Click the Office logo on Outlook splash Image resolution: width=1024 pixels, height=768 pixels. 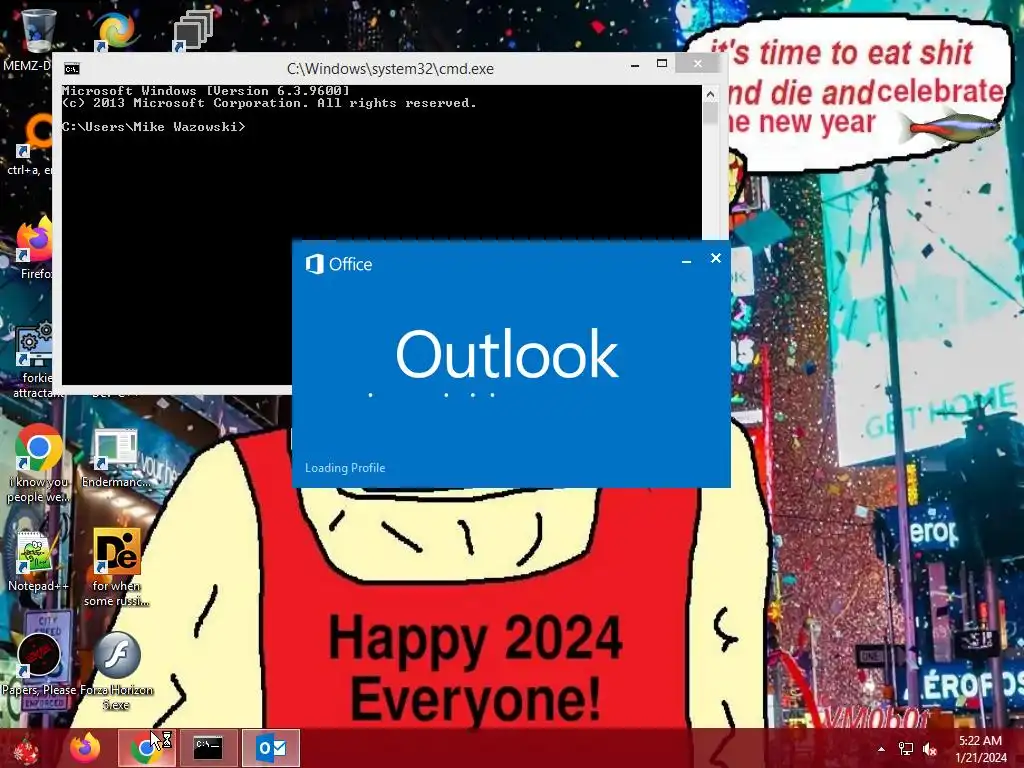coord(315,264)
